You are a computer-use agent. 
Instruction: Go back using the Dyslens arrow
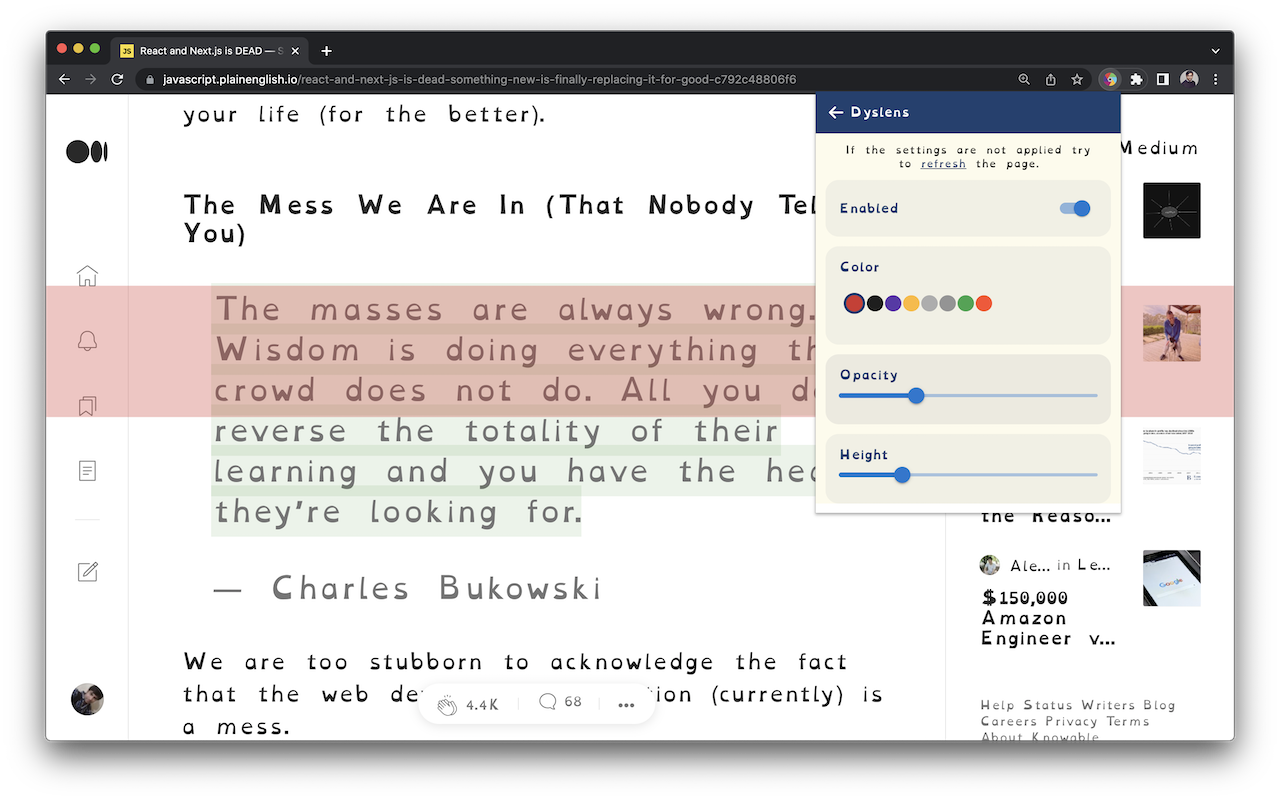pos(836,113)
